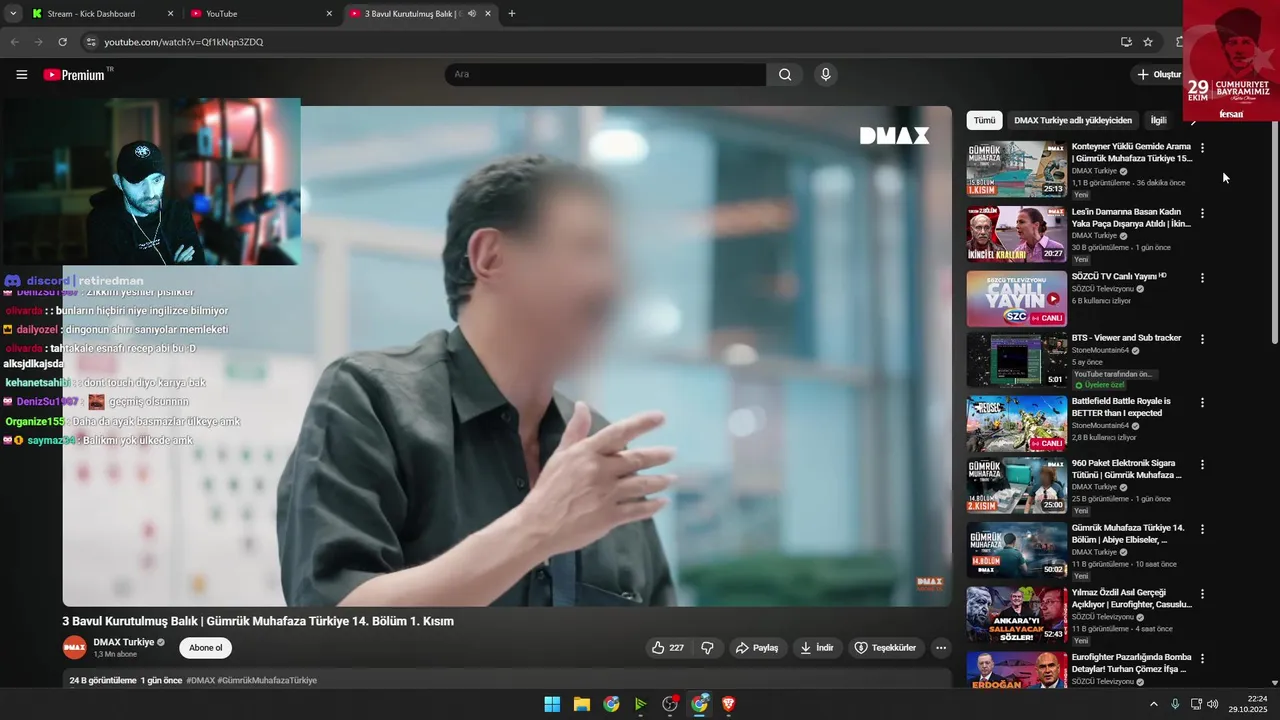Open options for Les'in Damarına Basan Kadın video
Viewport: 1280px width, 720px height.
coord(1202,213)
